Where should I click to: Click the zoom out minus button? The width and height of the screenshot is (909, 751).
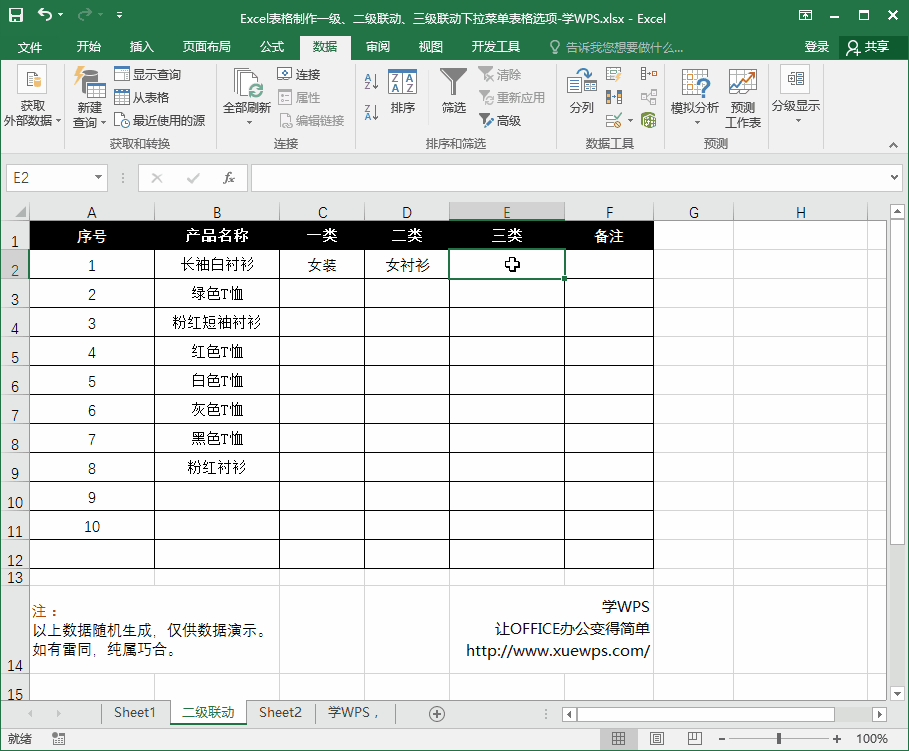click(x=722, y=738)
